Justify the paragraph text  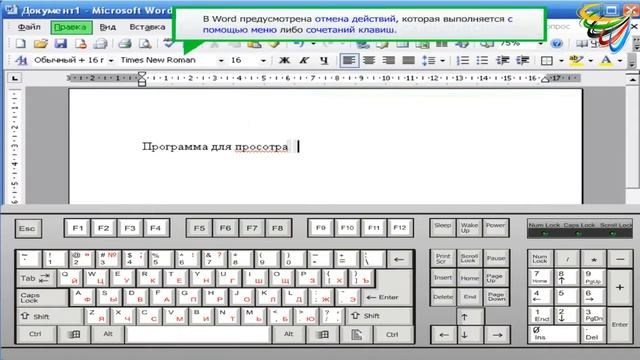click(408, 60)
